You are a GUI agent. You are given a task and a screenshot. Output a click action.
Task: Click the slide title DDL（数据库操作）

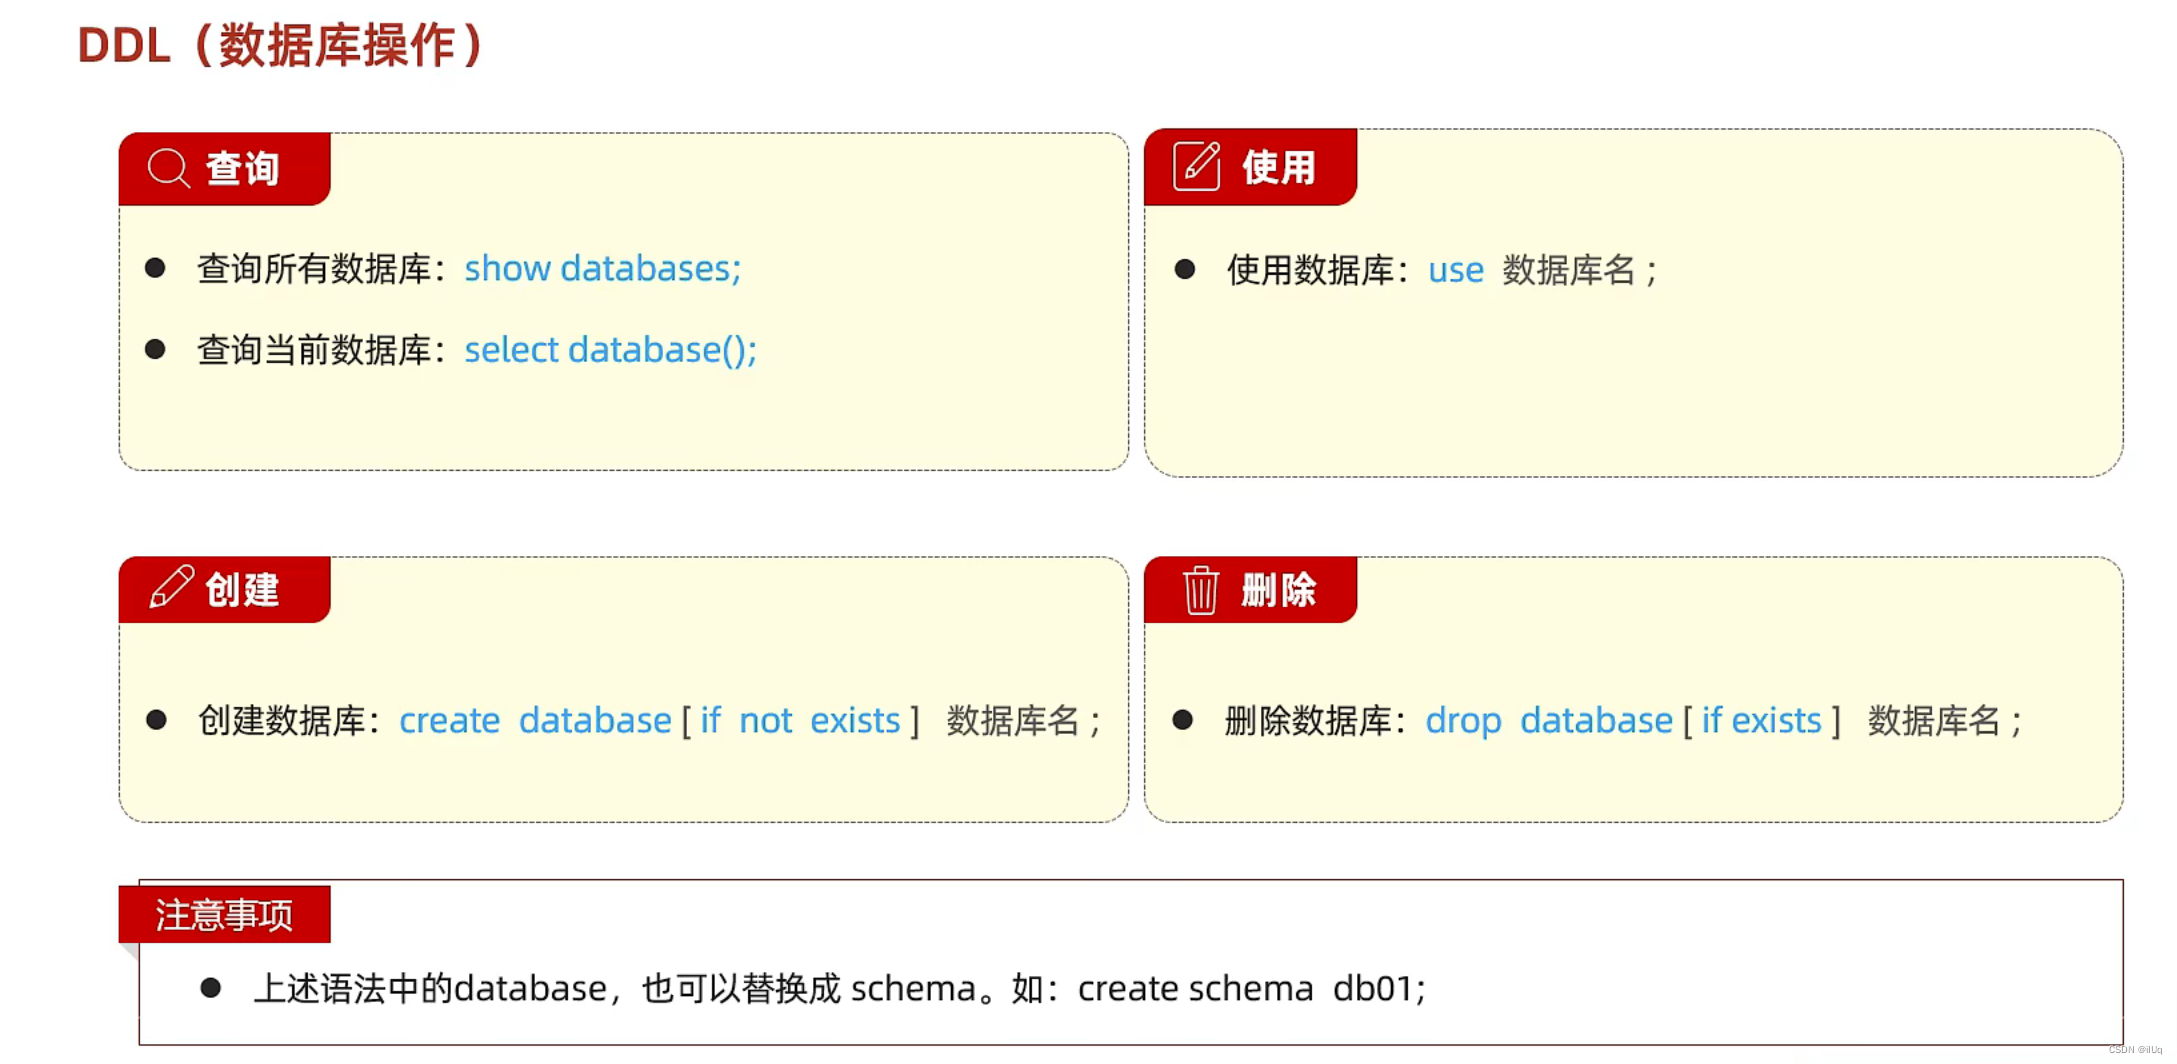tap(281, 45)
